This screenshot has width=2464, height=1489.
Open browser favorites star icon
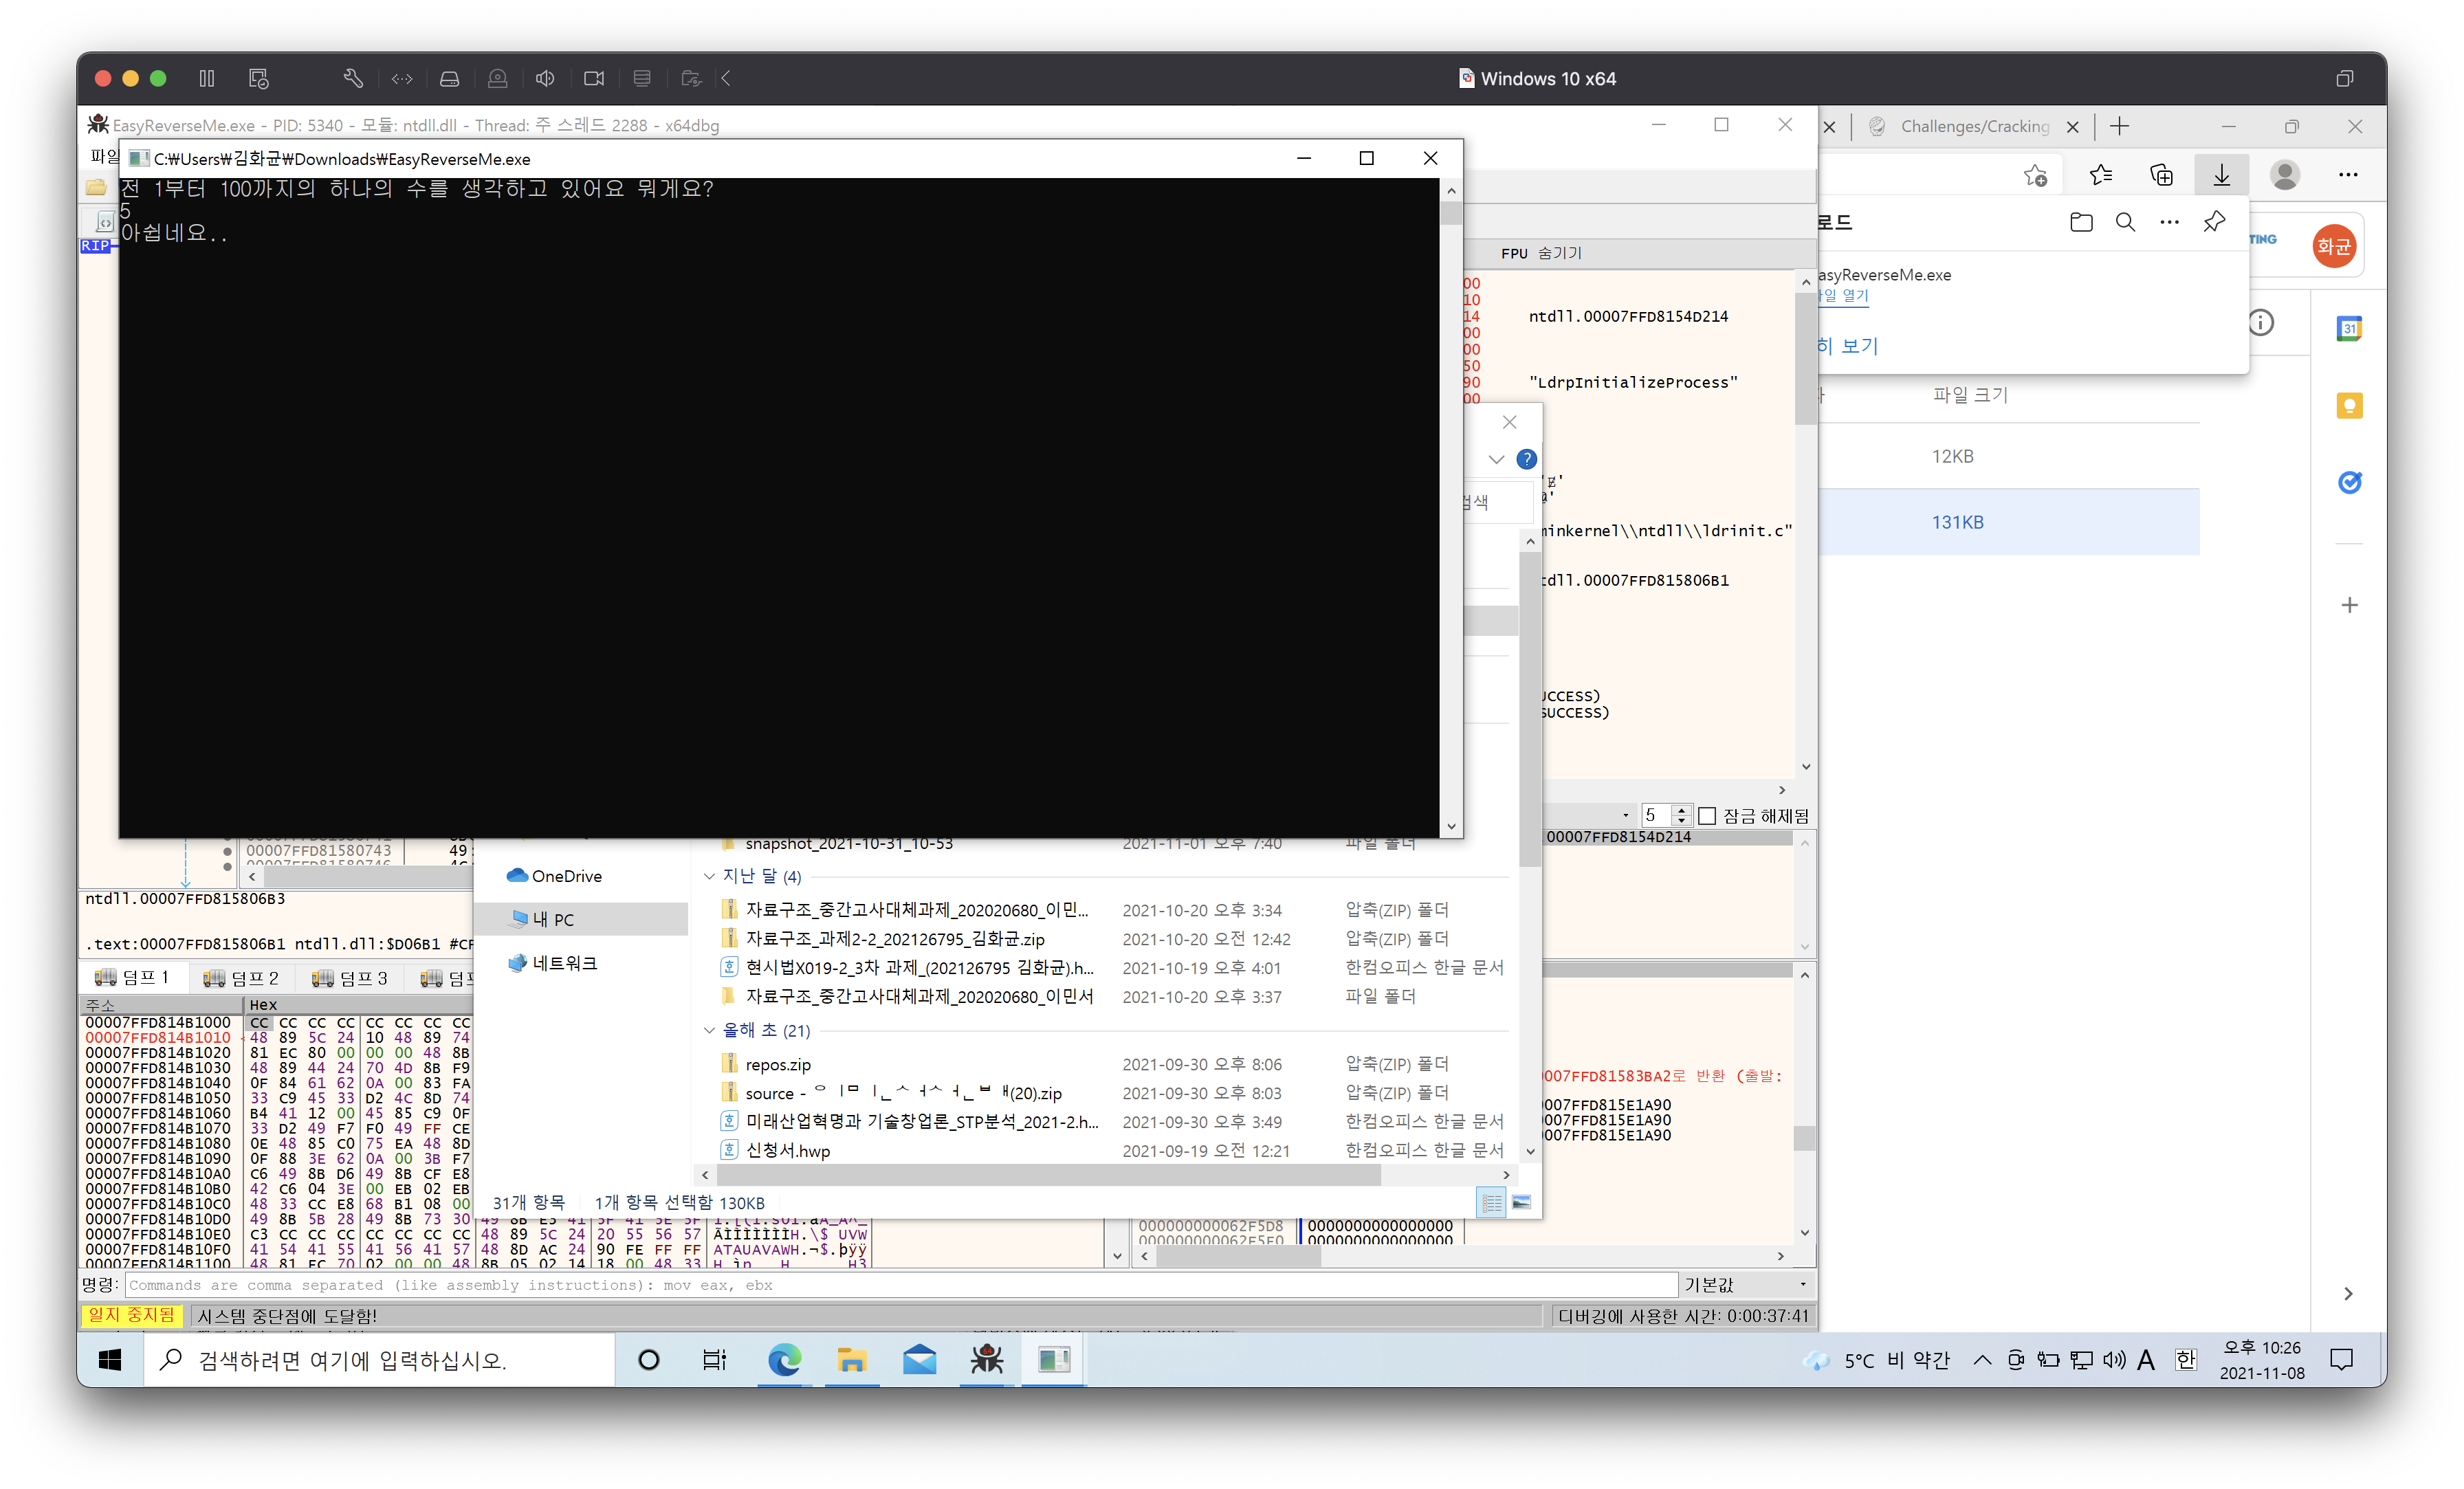[x=2100, y=175]
